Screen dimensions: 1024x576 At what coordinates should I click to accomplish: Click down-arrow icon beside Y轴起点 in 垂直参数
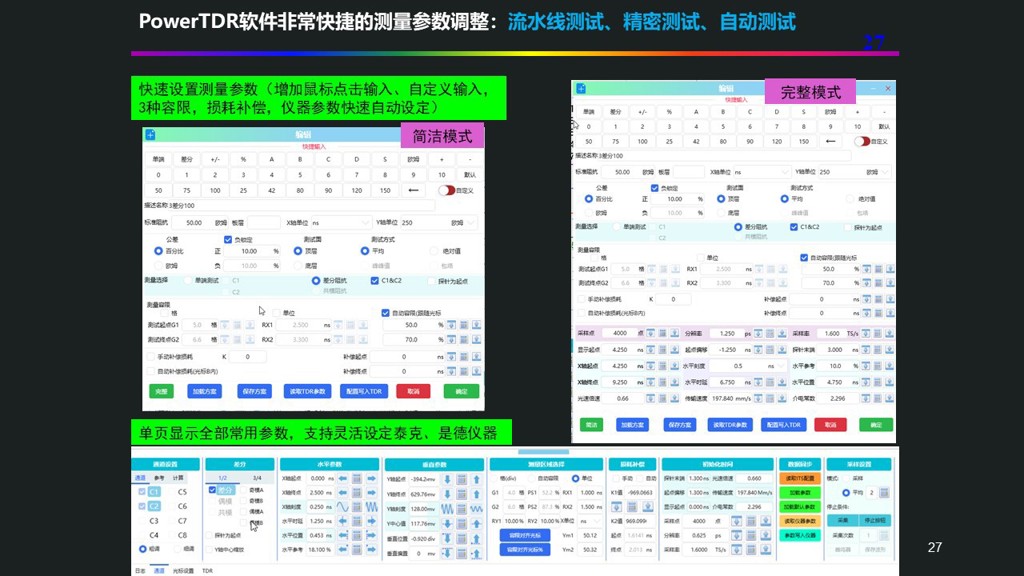(x=447, y=479)
